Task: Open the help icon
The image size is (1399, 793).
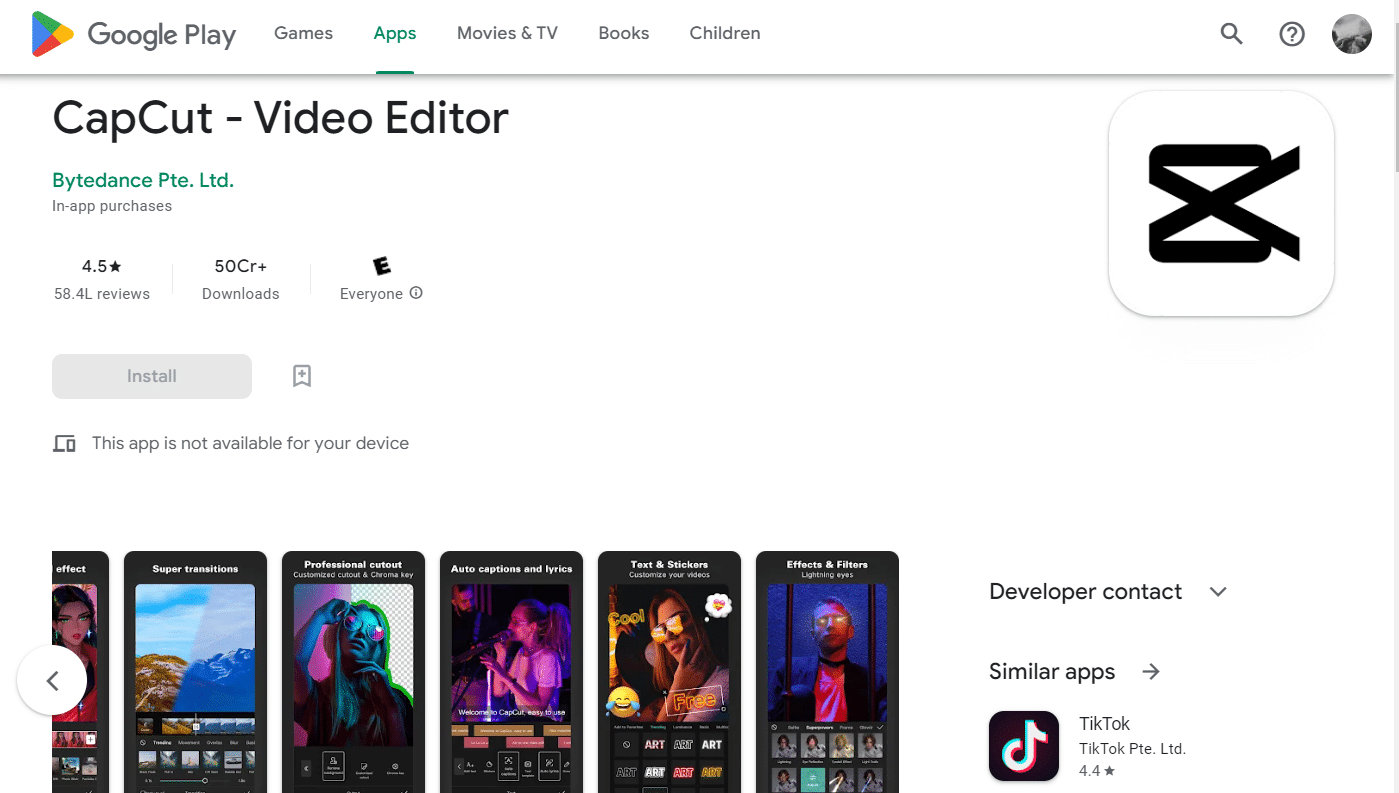Action: pyautogui.click(x=1291, y=33)
